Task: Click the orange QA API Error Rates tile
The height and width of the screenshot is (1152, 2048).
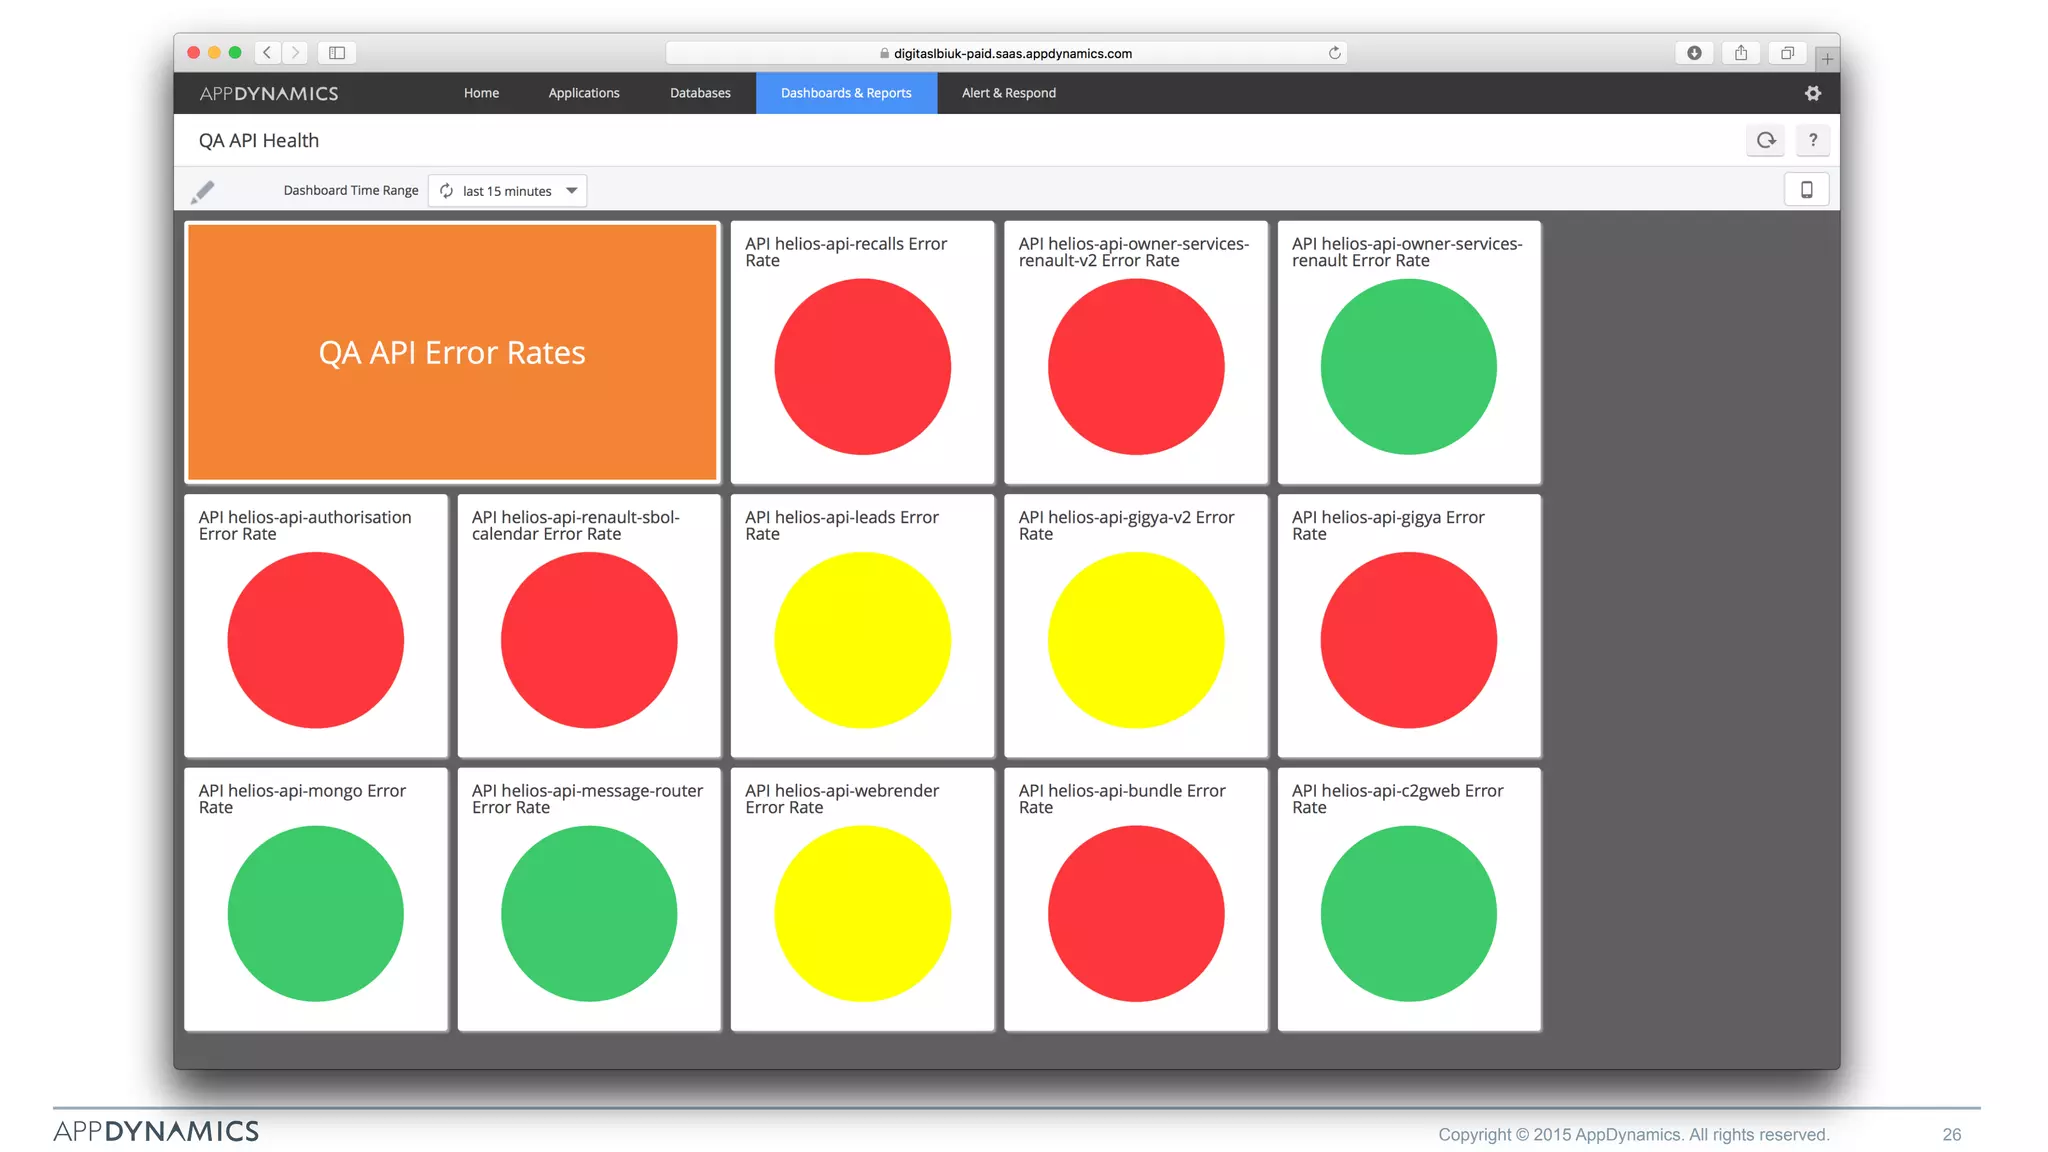Action: [x=452, y=352]
